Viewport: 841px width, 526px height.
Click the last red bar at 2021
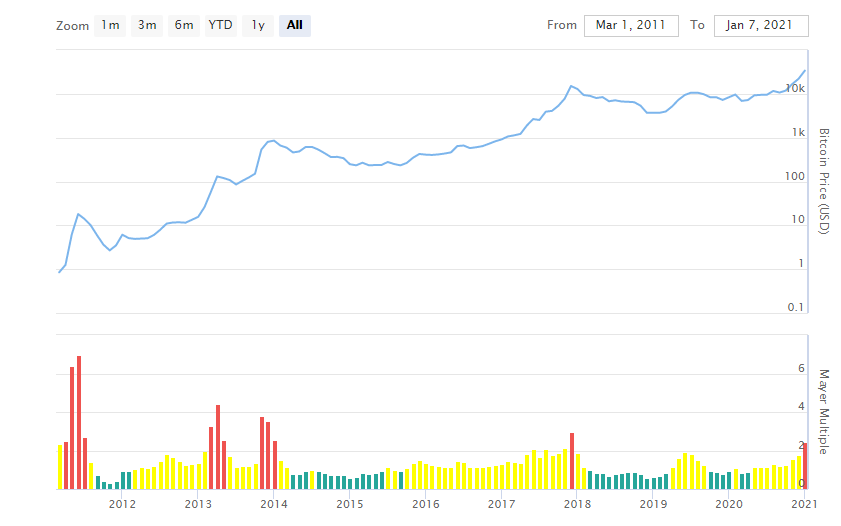[x=805, y=466]
